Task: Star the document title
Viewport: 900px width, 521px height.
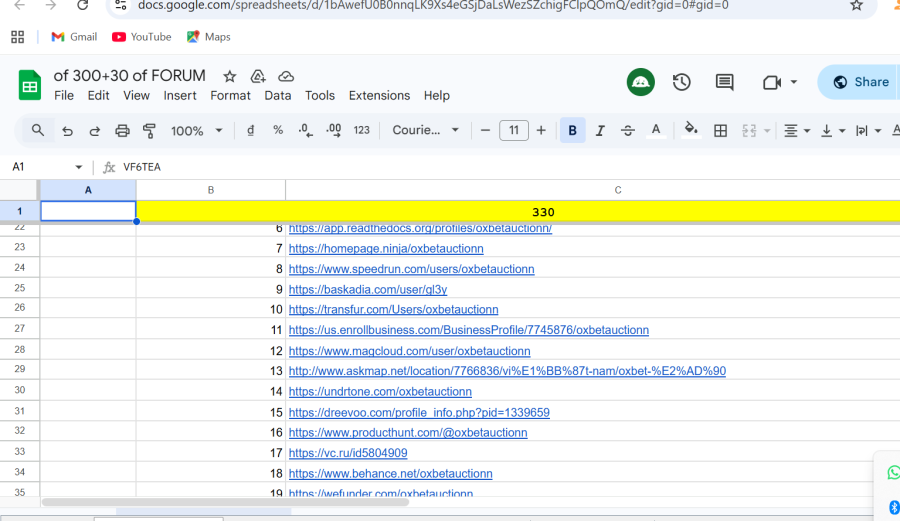Action: click(230, 76)
